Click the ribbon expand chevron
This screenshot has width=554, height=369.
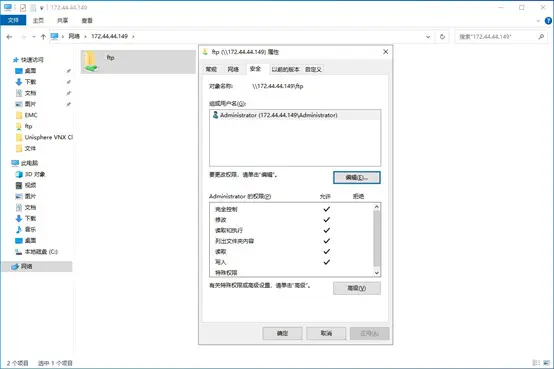tap(538, 21)
